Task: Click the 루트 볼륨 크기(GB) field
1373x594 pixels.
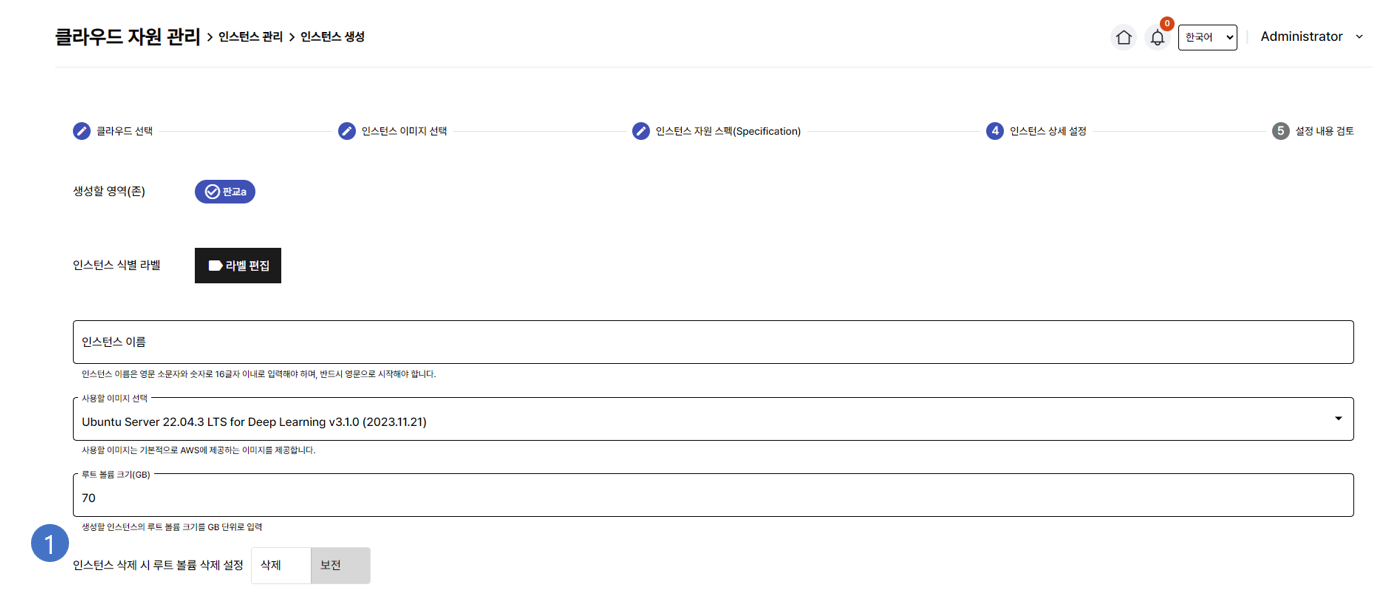Action: click(712, 497)
